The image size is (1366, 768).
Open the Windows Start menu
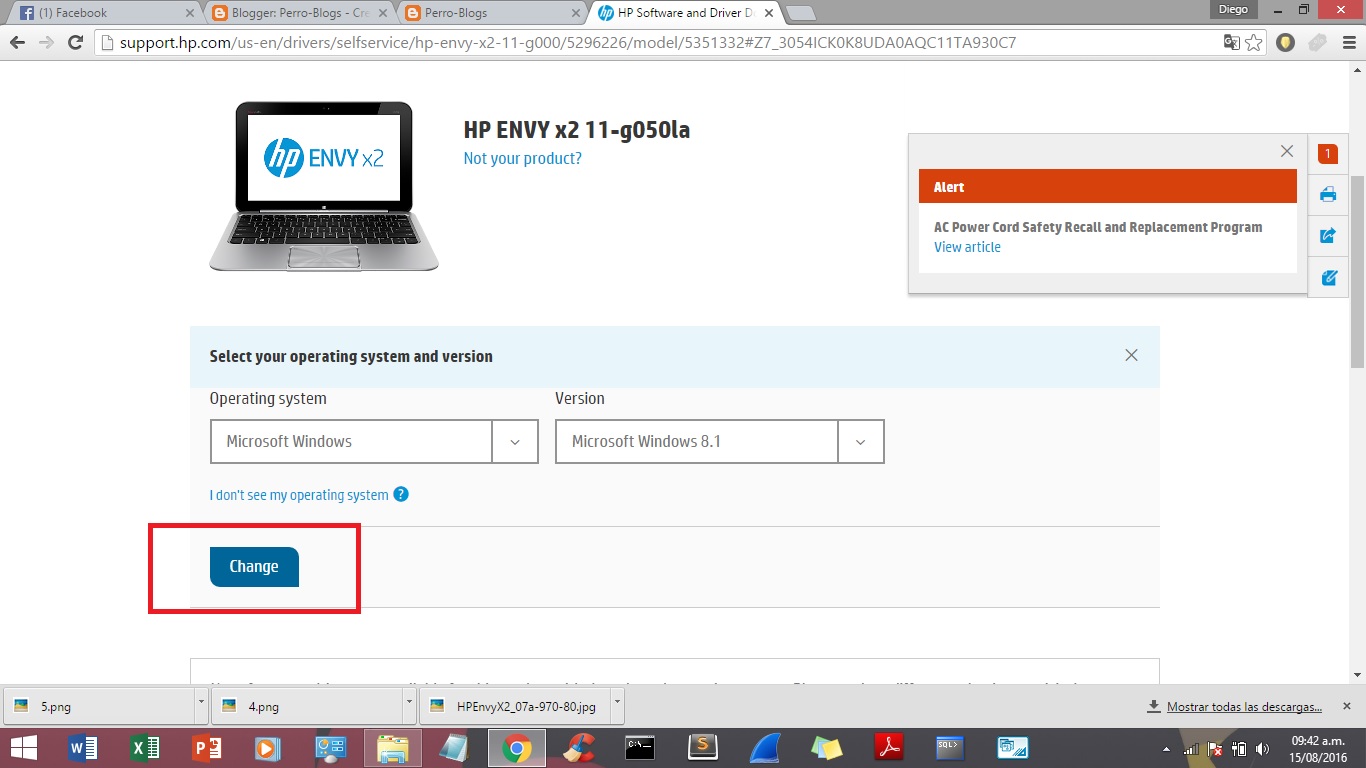(x=23, y=748)
